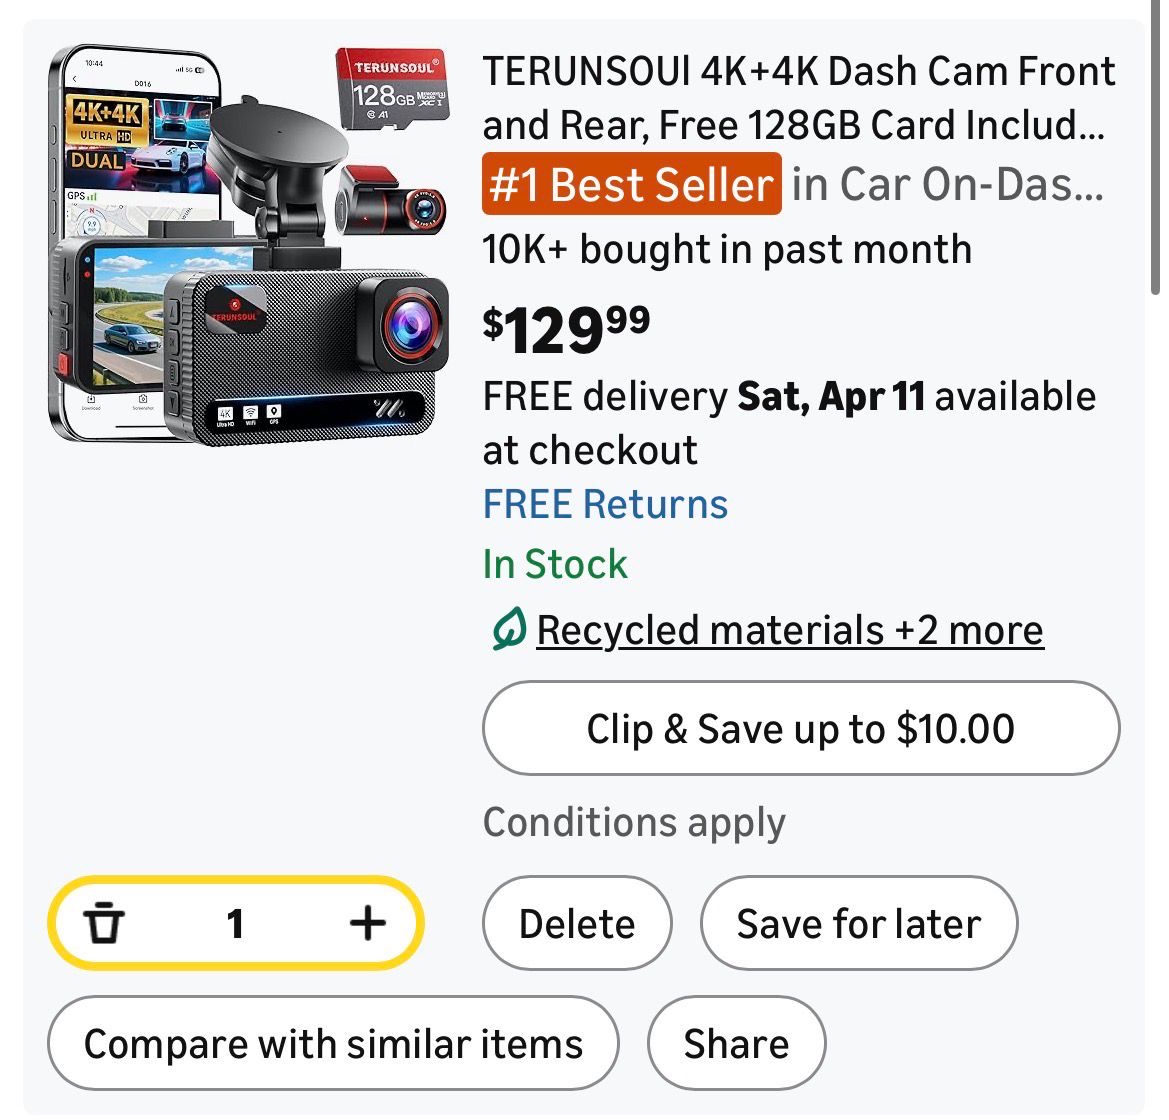Click the quantity value 1
Image resolution: width=1169 pixels, height=1120 pixels.
[236, 922]
